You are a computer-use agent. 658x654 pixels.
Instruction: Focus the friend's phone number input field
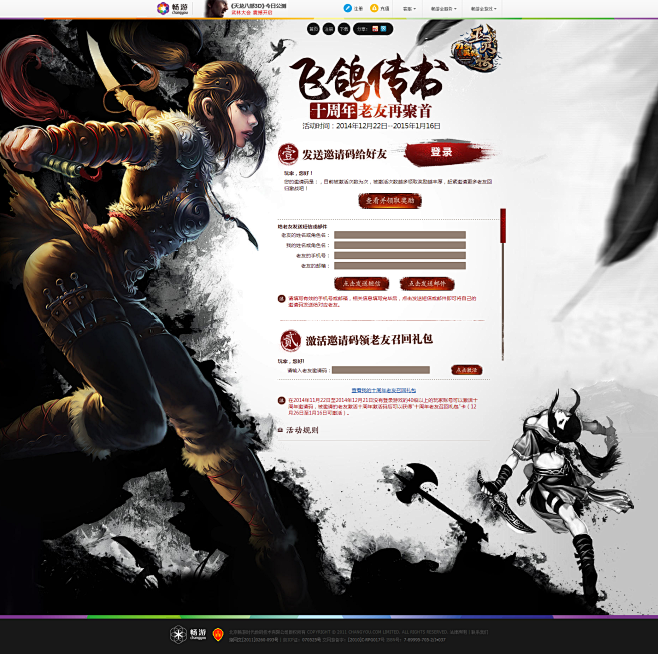400,255
